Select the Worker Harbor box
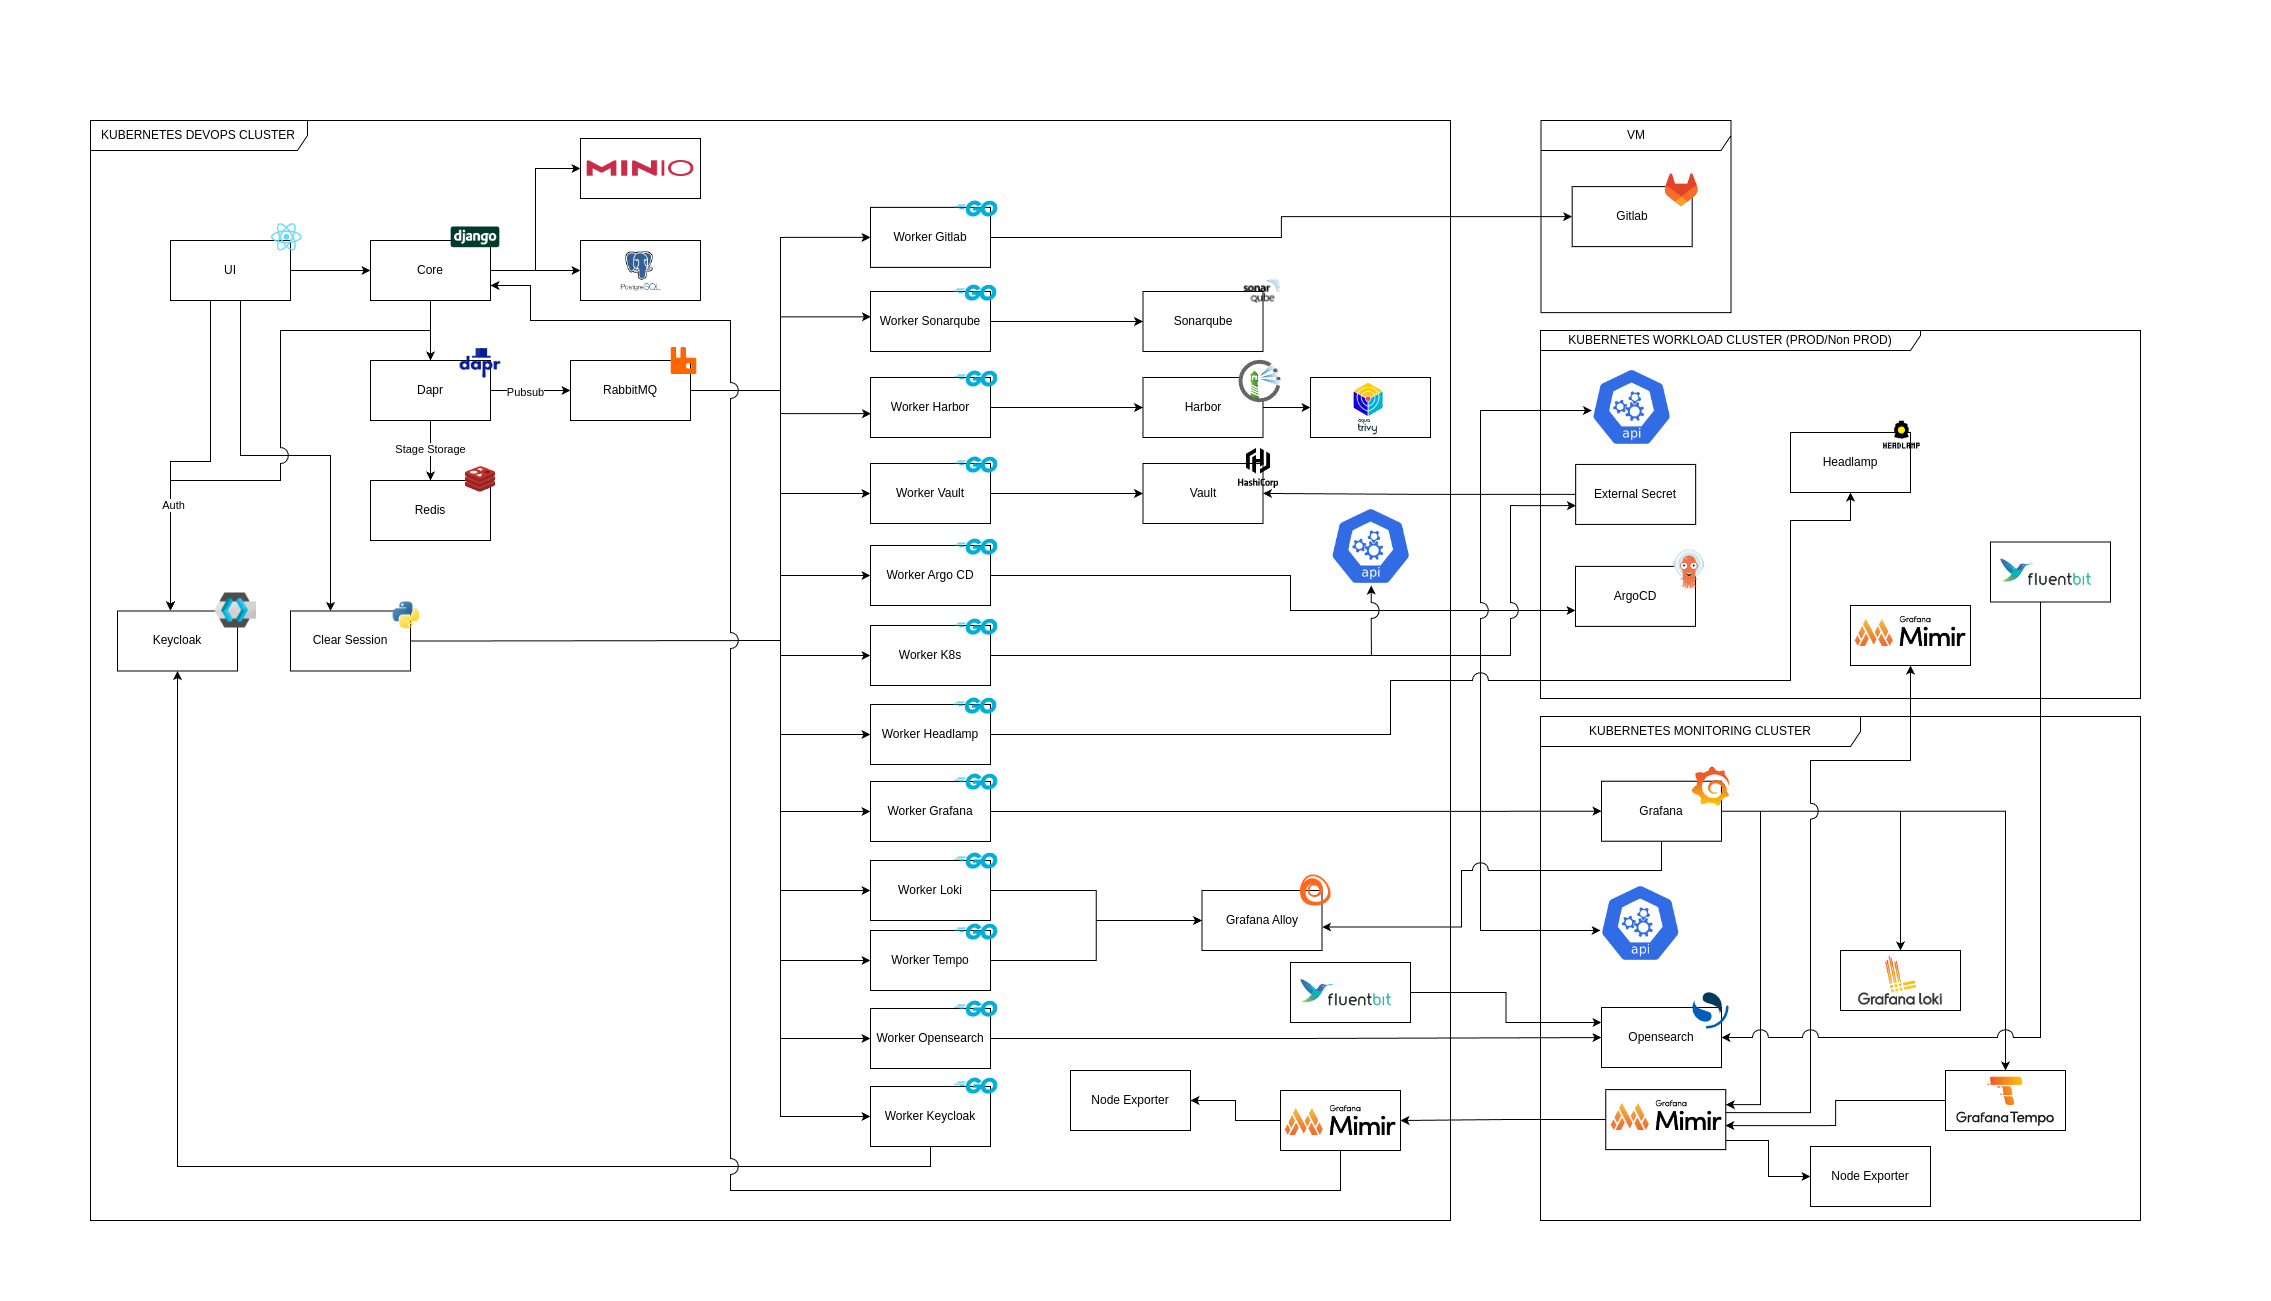Image resolution: width=2271 pixels, height=1301 pixels. (930, 407)
